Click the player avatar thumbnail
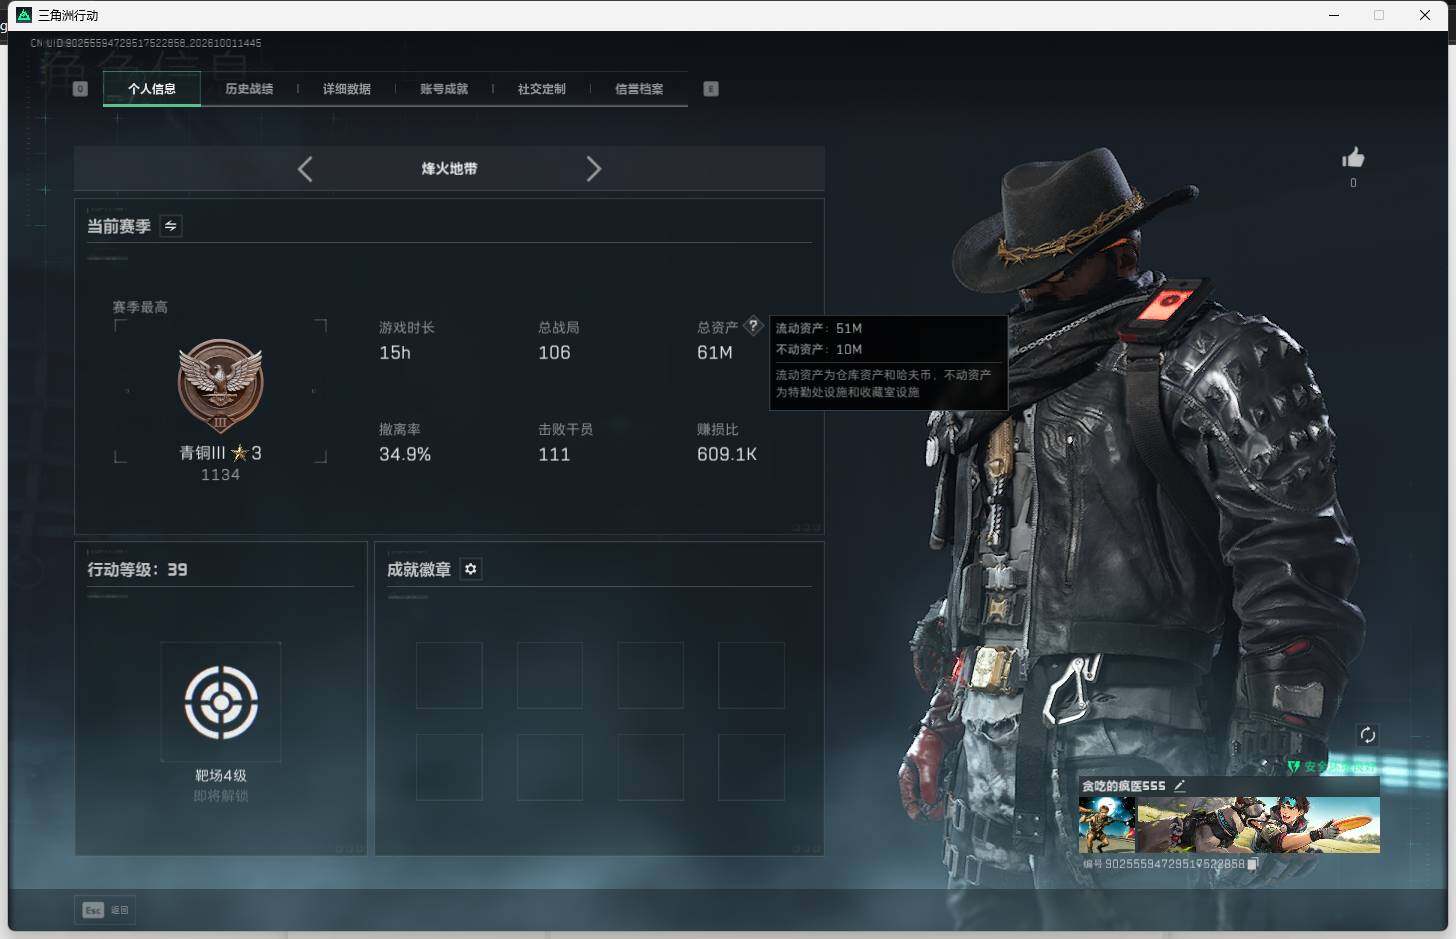This screenshot has height=939, width=1456. 1107,825
